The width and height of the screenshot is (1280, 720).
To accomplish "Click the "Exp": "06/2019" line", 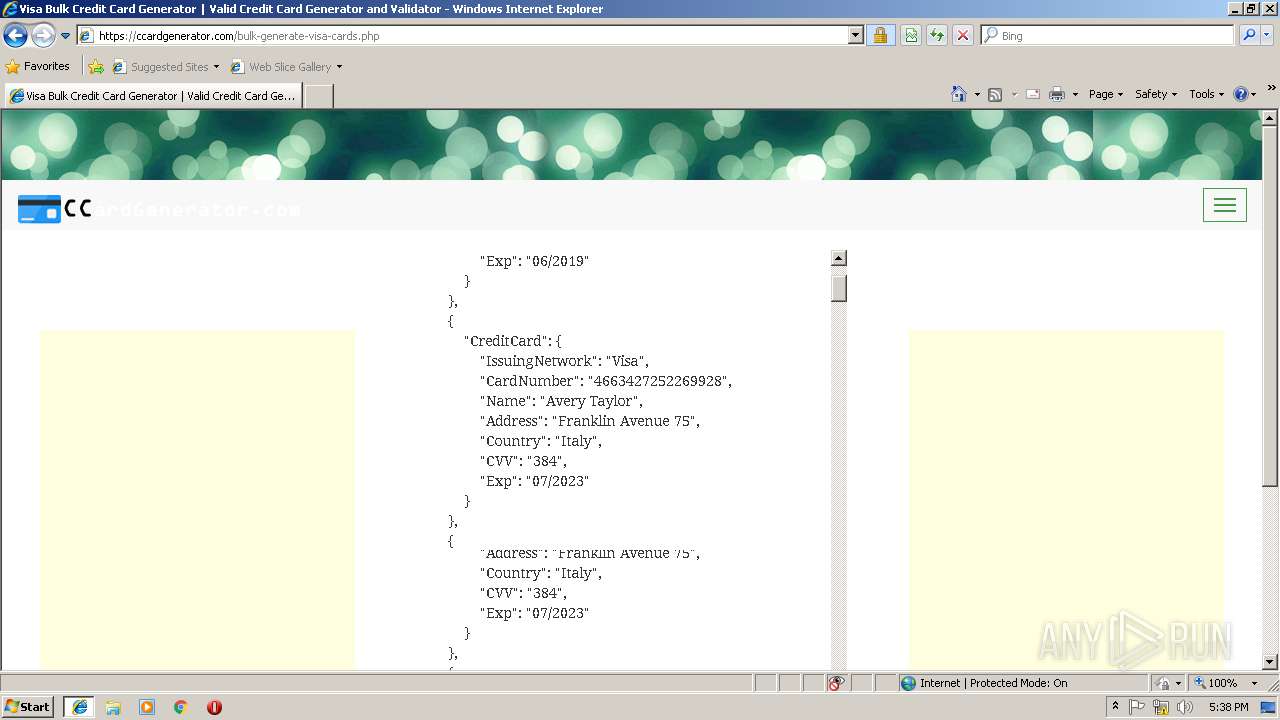I will 534,261.
